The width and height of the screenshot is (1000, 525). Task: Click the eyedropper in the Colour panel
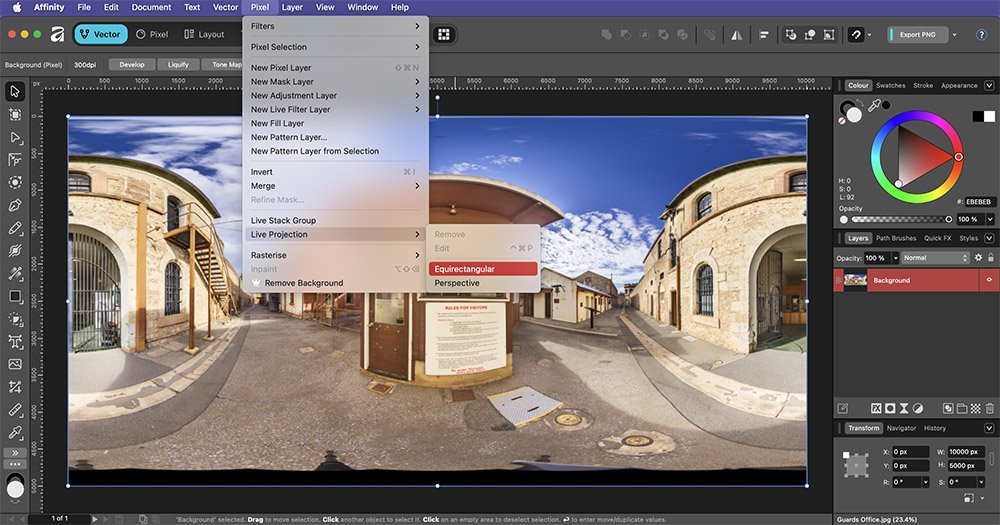point(874,105)
